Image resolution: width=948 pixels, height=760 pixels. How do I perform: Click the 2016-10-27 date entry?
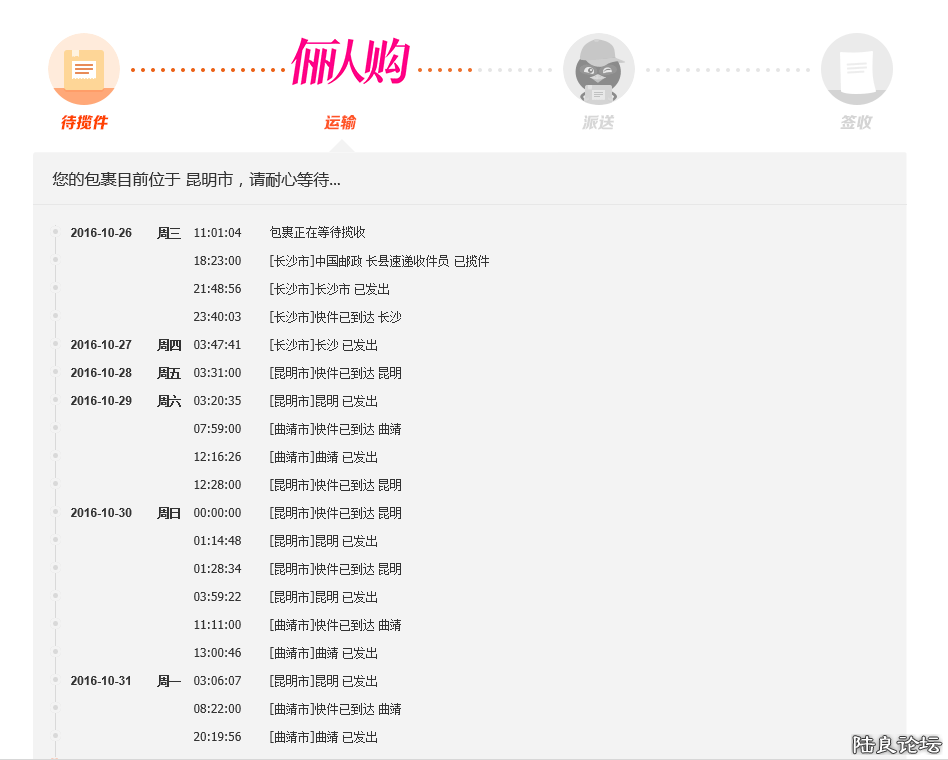(101, 345)
